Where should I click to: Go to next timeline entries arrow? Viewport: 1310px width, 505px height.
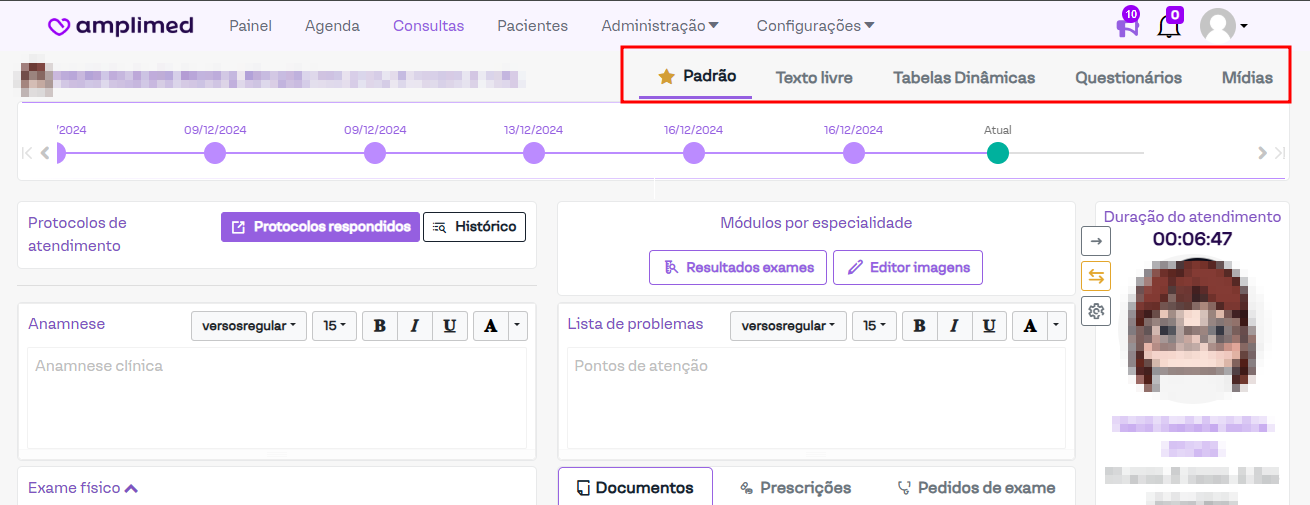click(x=1263, y=153)
